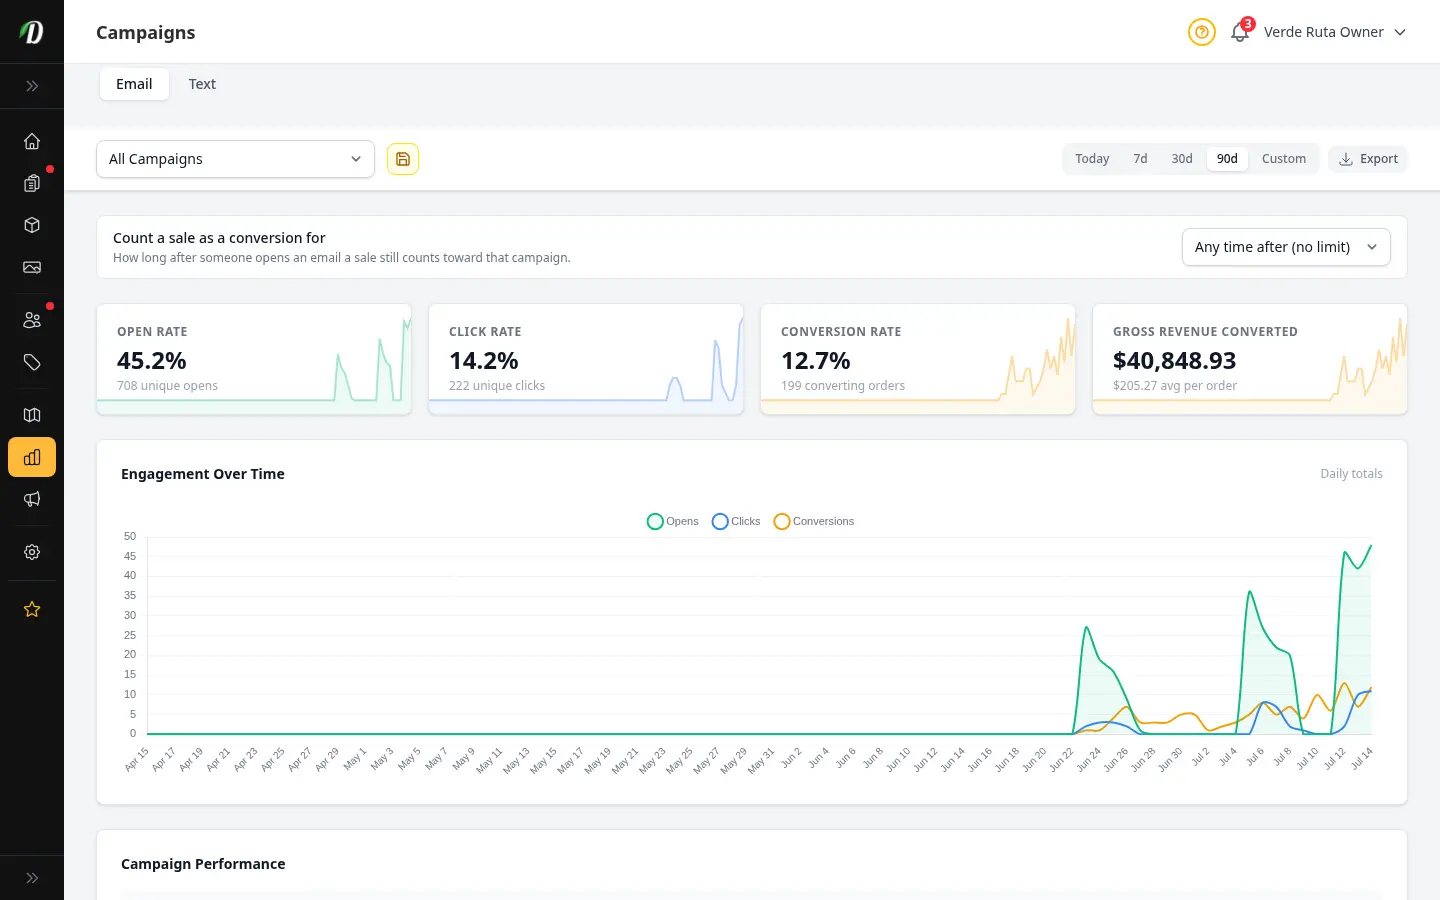1440x900 pixels.
Task: Toggle the Conversions legend series
Action: (814, 521)
